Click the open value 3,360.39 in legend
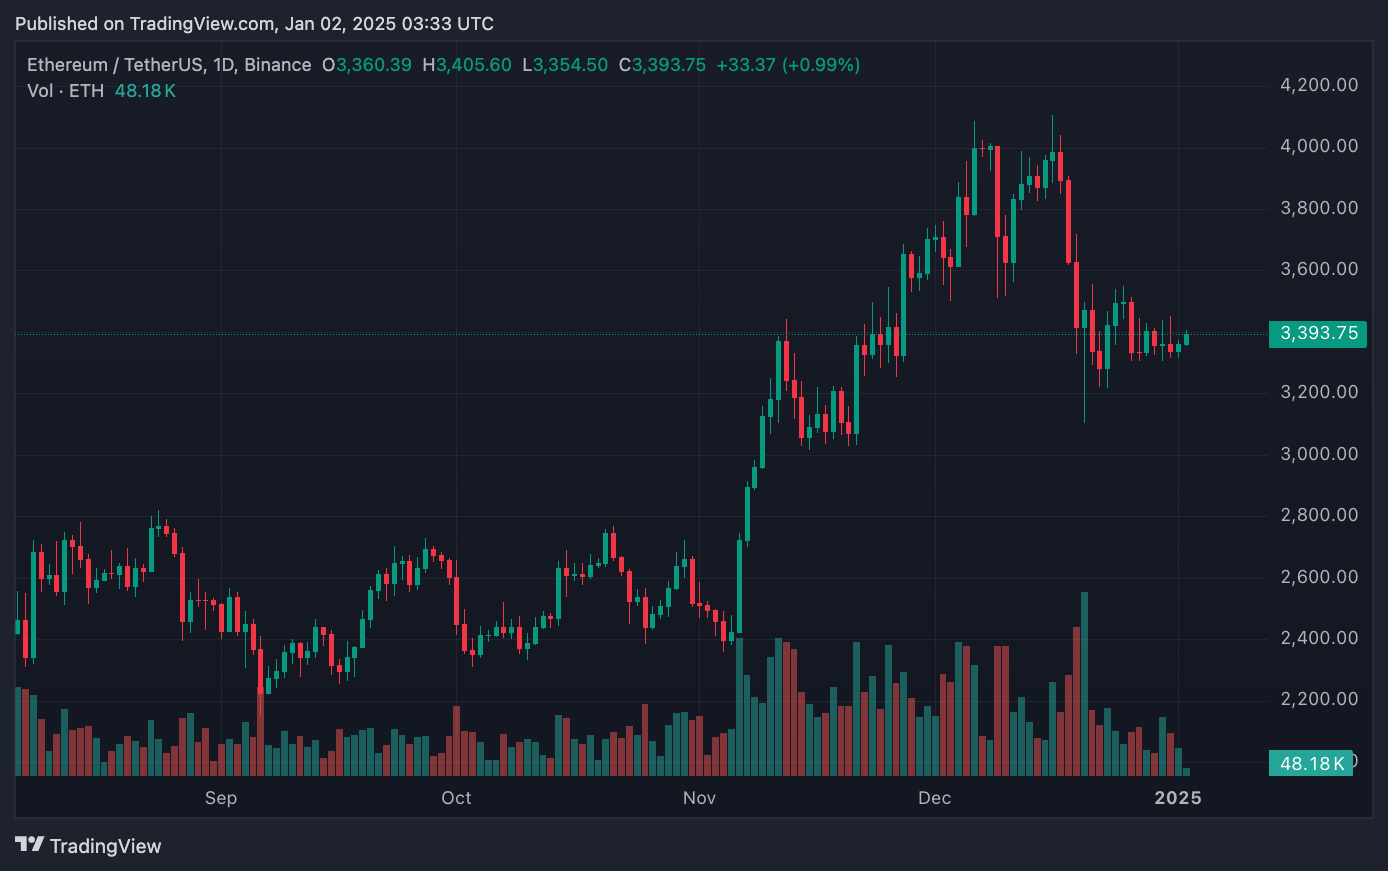Image resolution: width=1388 pixels, height=871 pixels. 373,65
